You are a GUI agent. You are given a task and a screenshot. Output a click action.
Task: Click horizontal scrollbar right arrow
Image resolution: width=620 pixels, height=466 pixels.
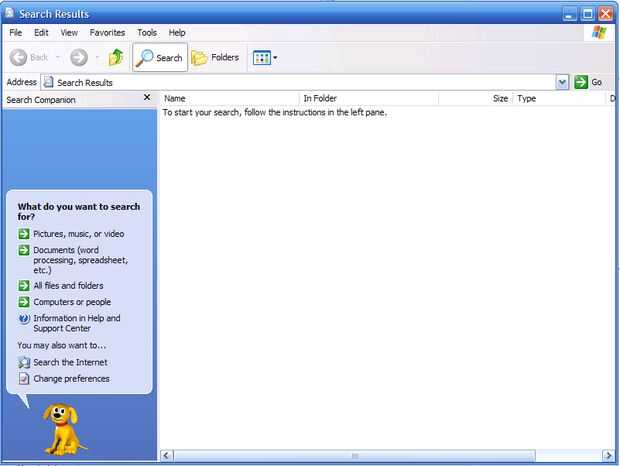point(608,455)
